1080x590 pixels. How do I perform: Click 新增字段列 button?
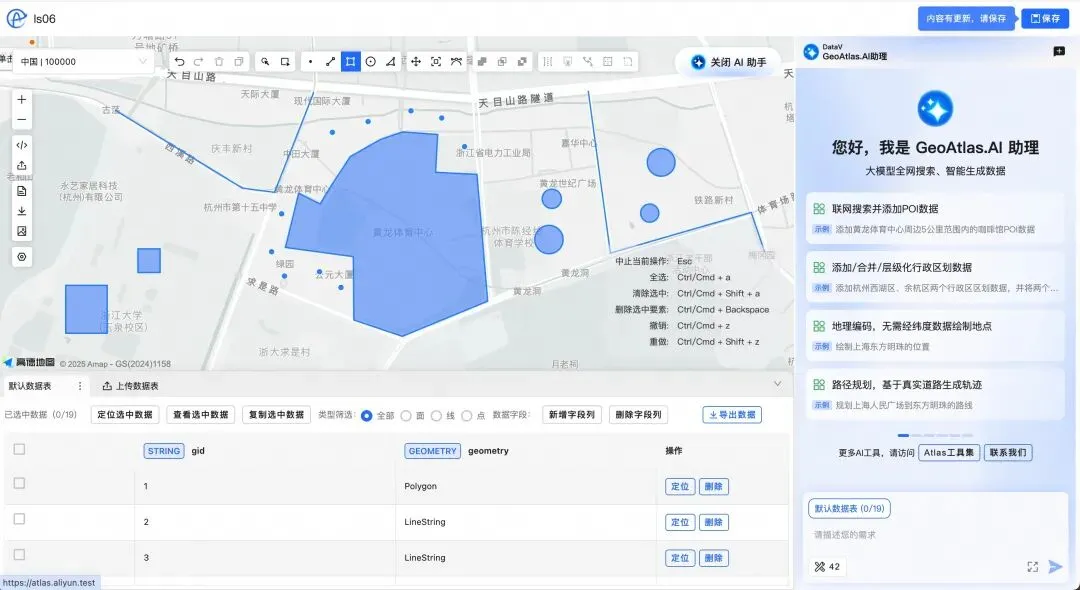tap(572, 415)
